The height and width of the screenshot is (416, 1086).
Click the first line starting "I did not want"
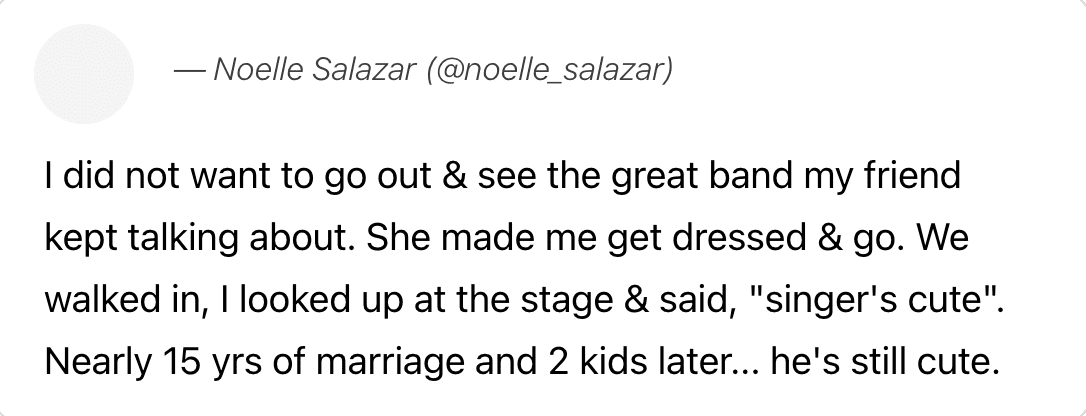(x=503, y=177)
